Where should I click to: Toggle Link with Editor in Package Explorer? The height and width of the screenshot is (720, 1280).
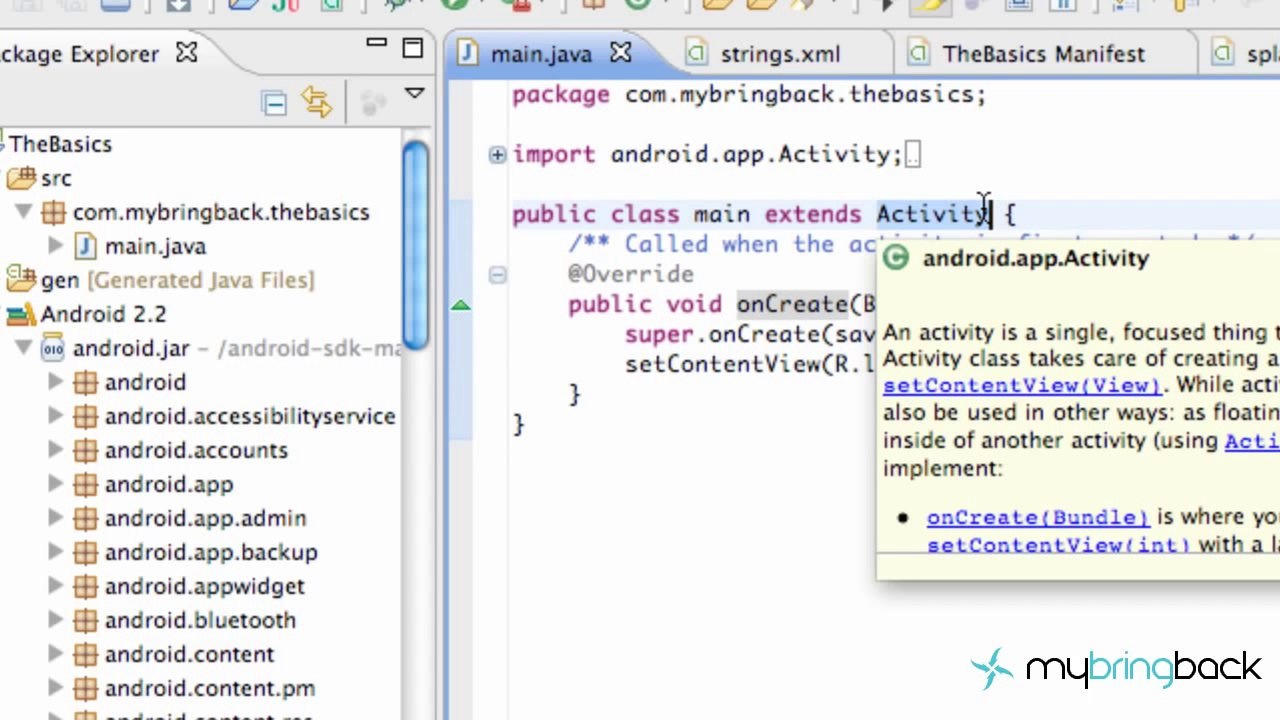point(317,103)
